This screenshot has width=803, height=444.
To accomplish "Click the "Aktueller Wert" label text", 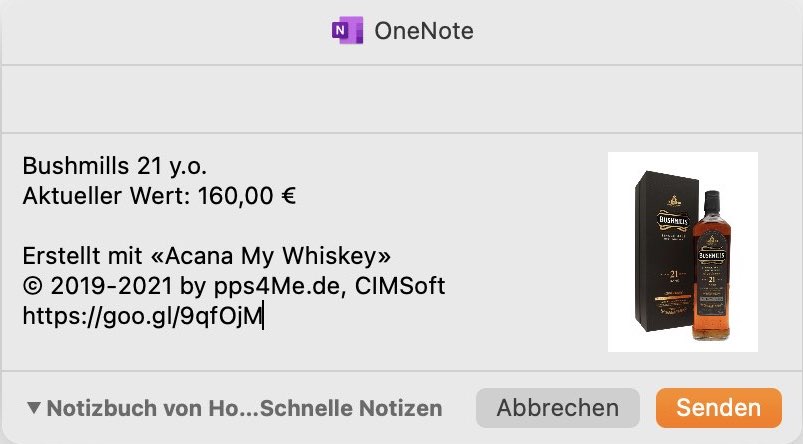I will [104, 196].
